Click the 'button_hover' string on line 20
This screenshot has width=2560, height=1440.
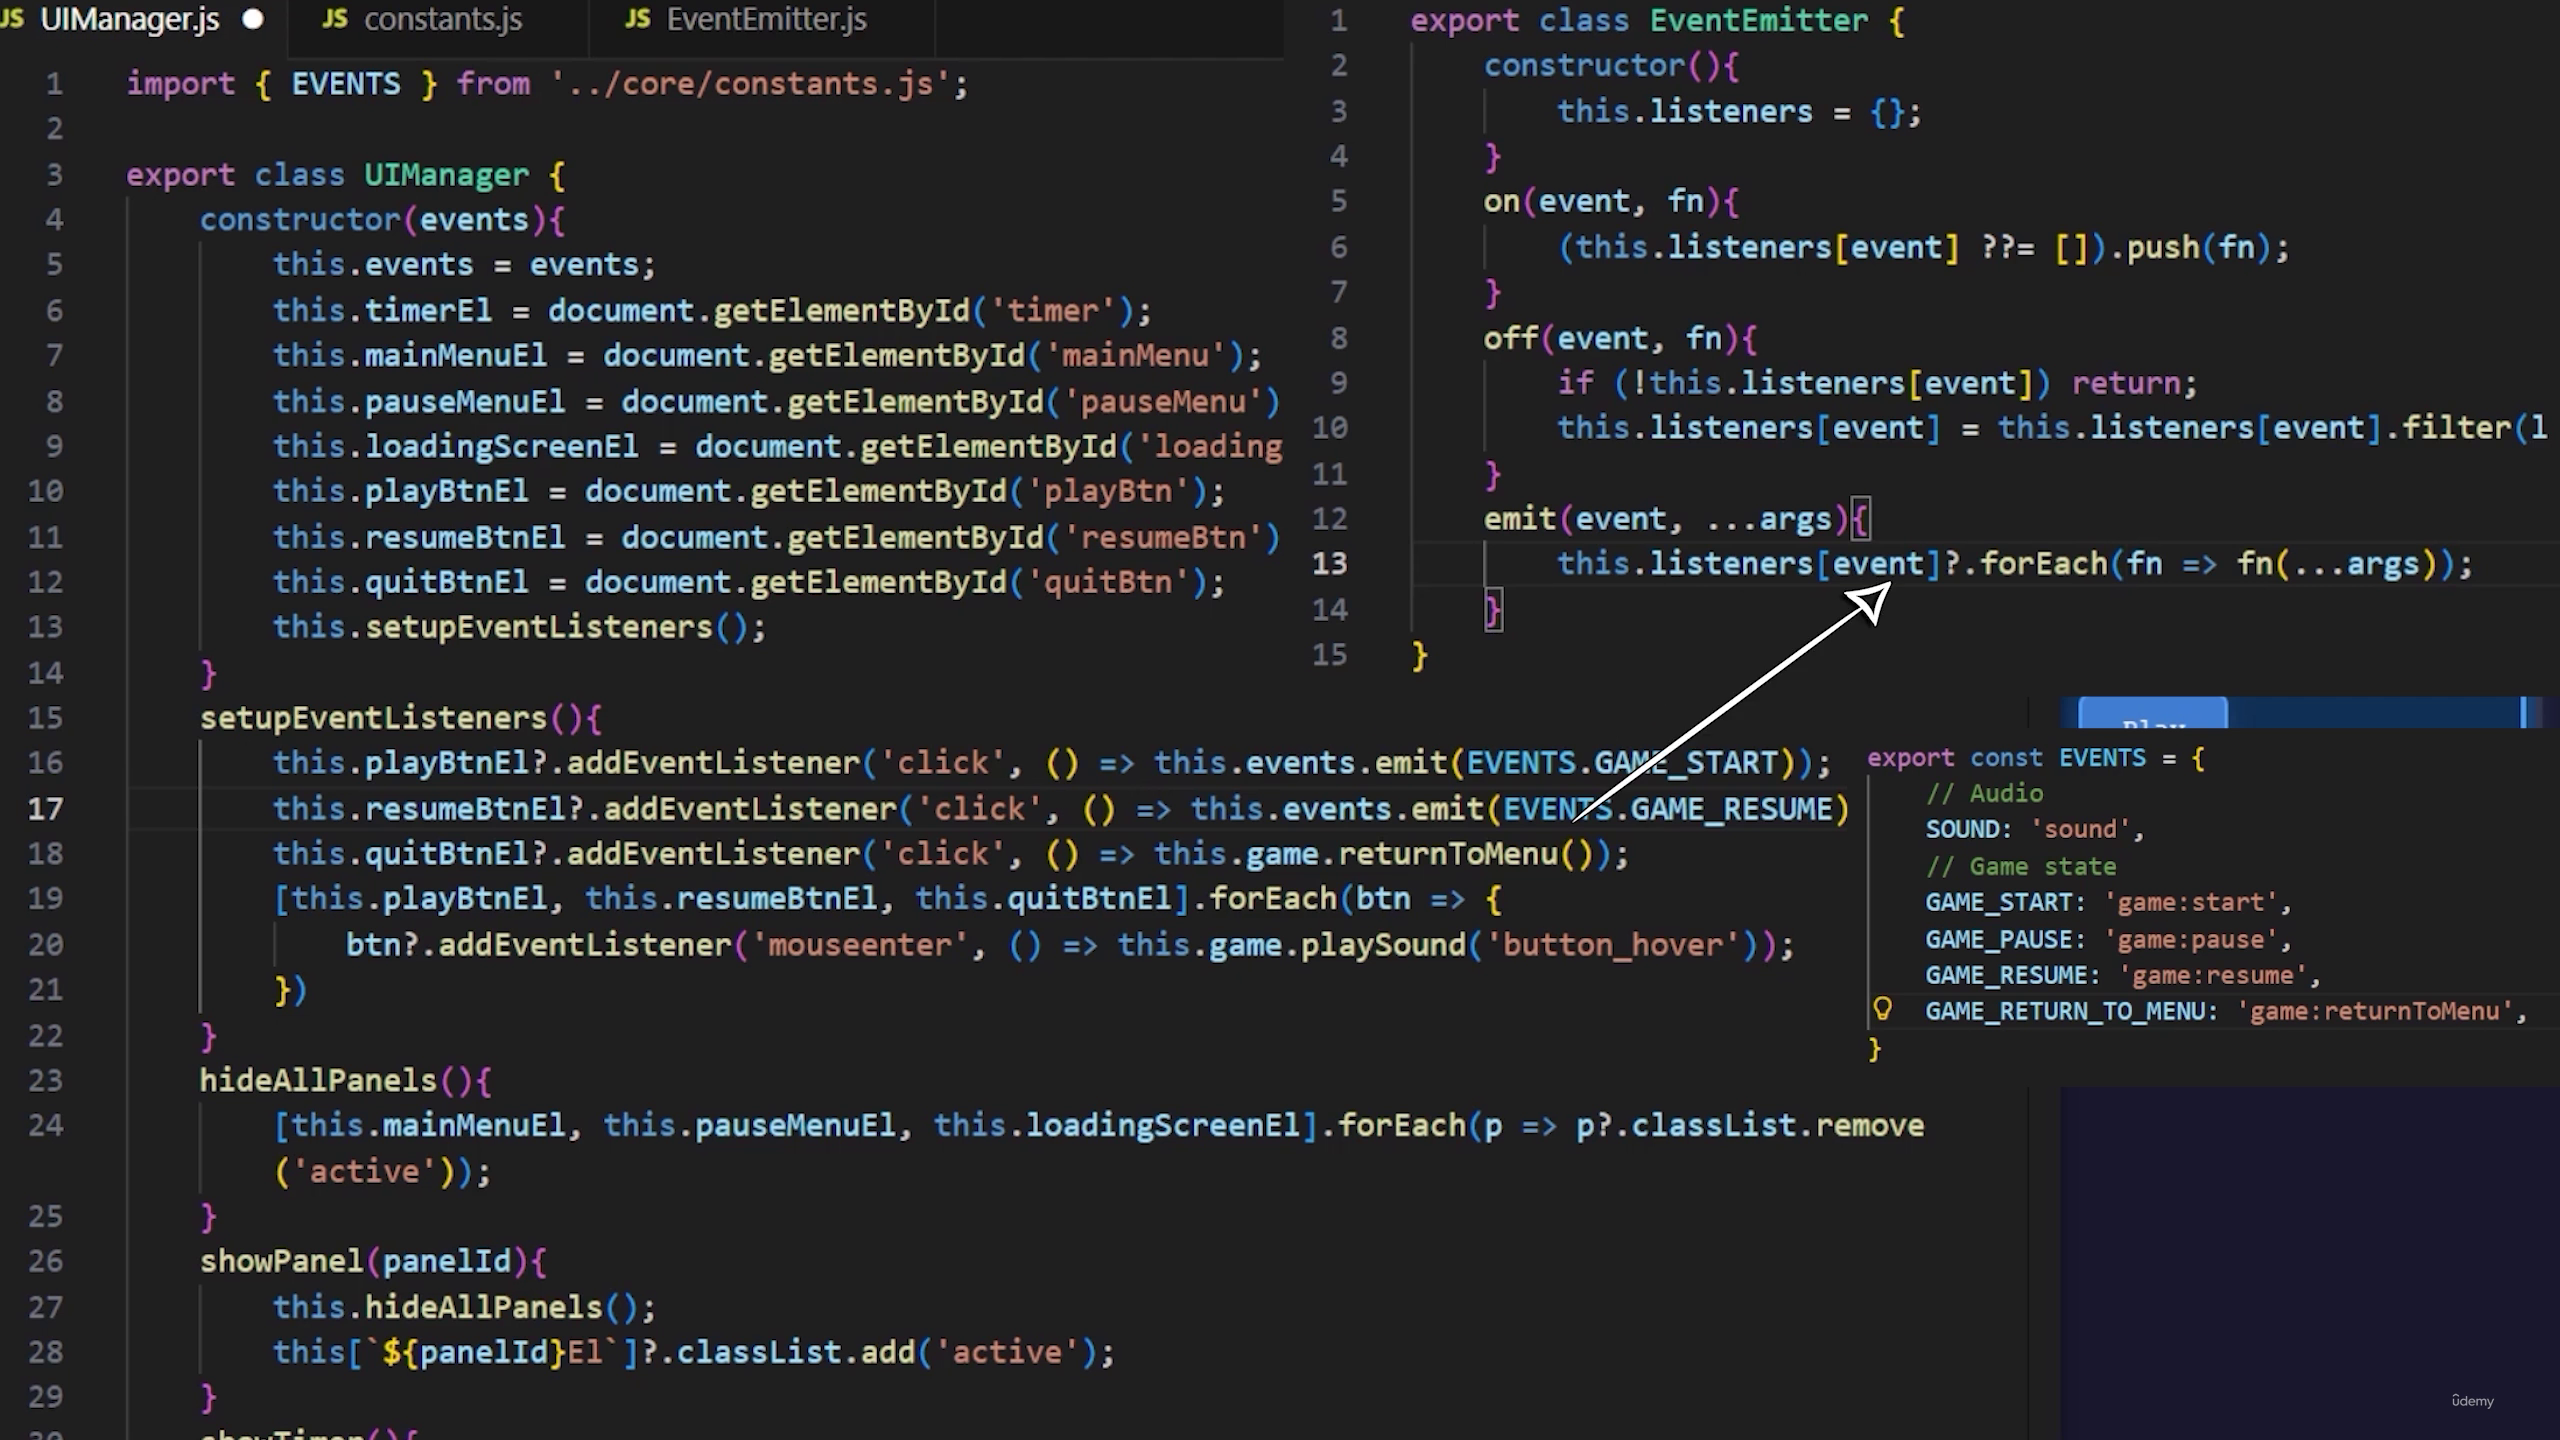coord(1613,945)
